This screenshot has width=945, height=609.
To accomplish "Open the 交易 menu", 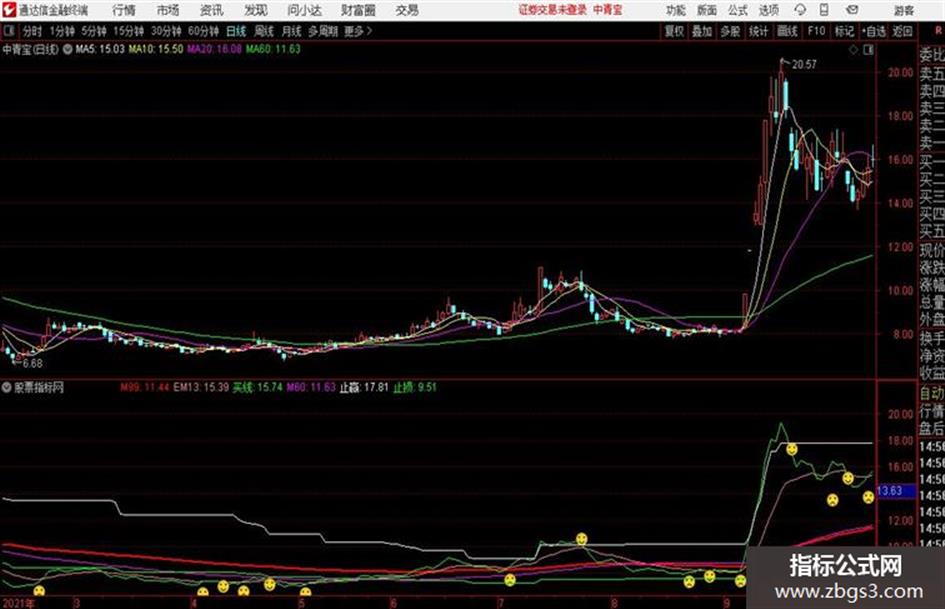I will click(407, 10).
